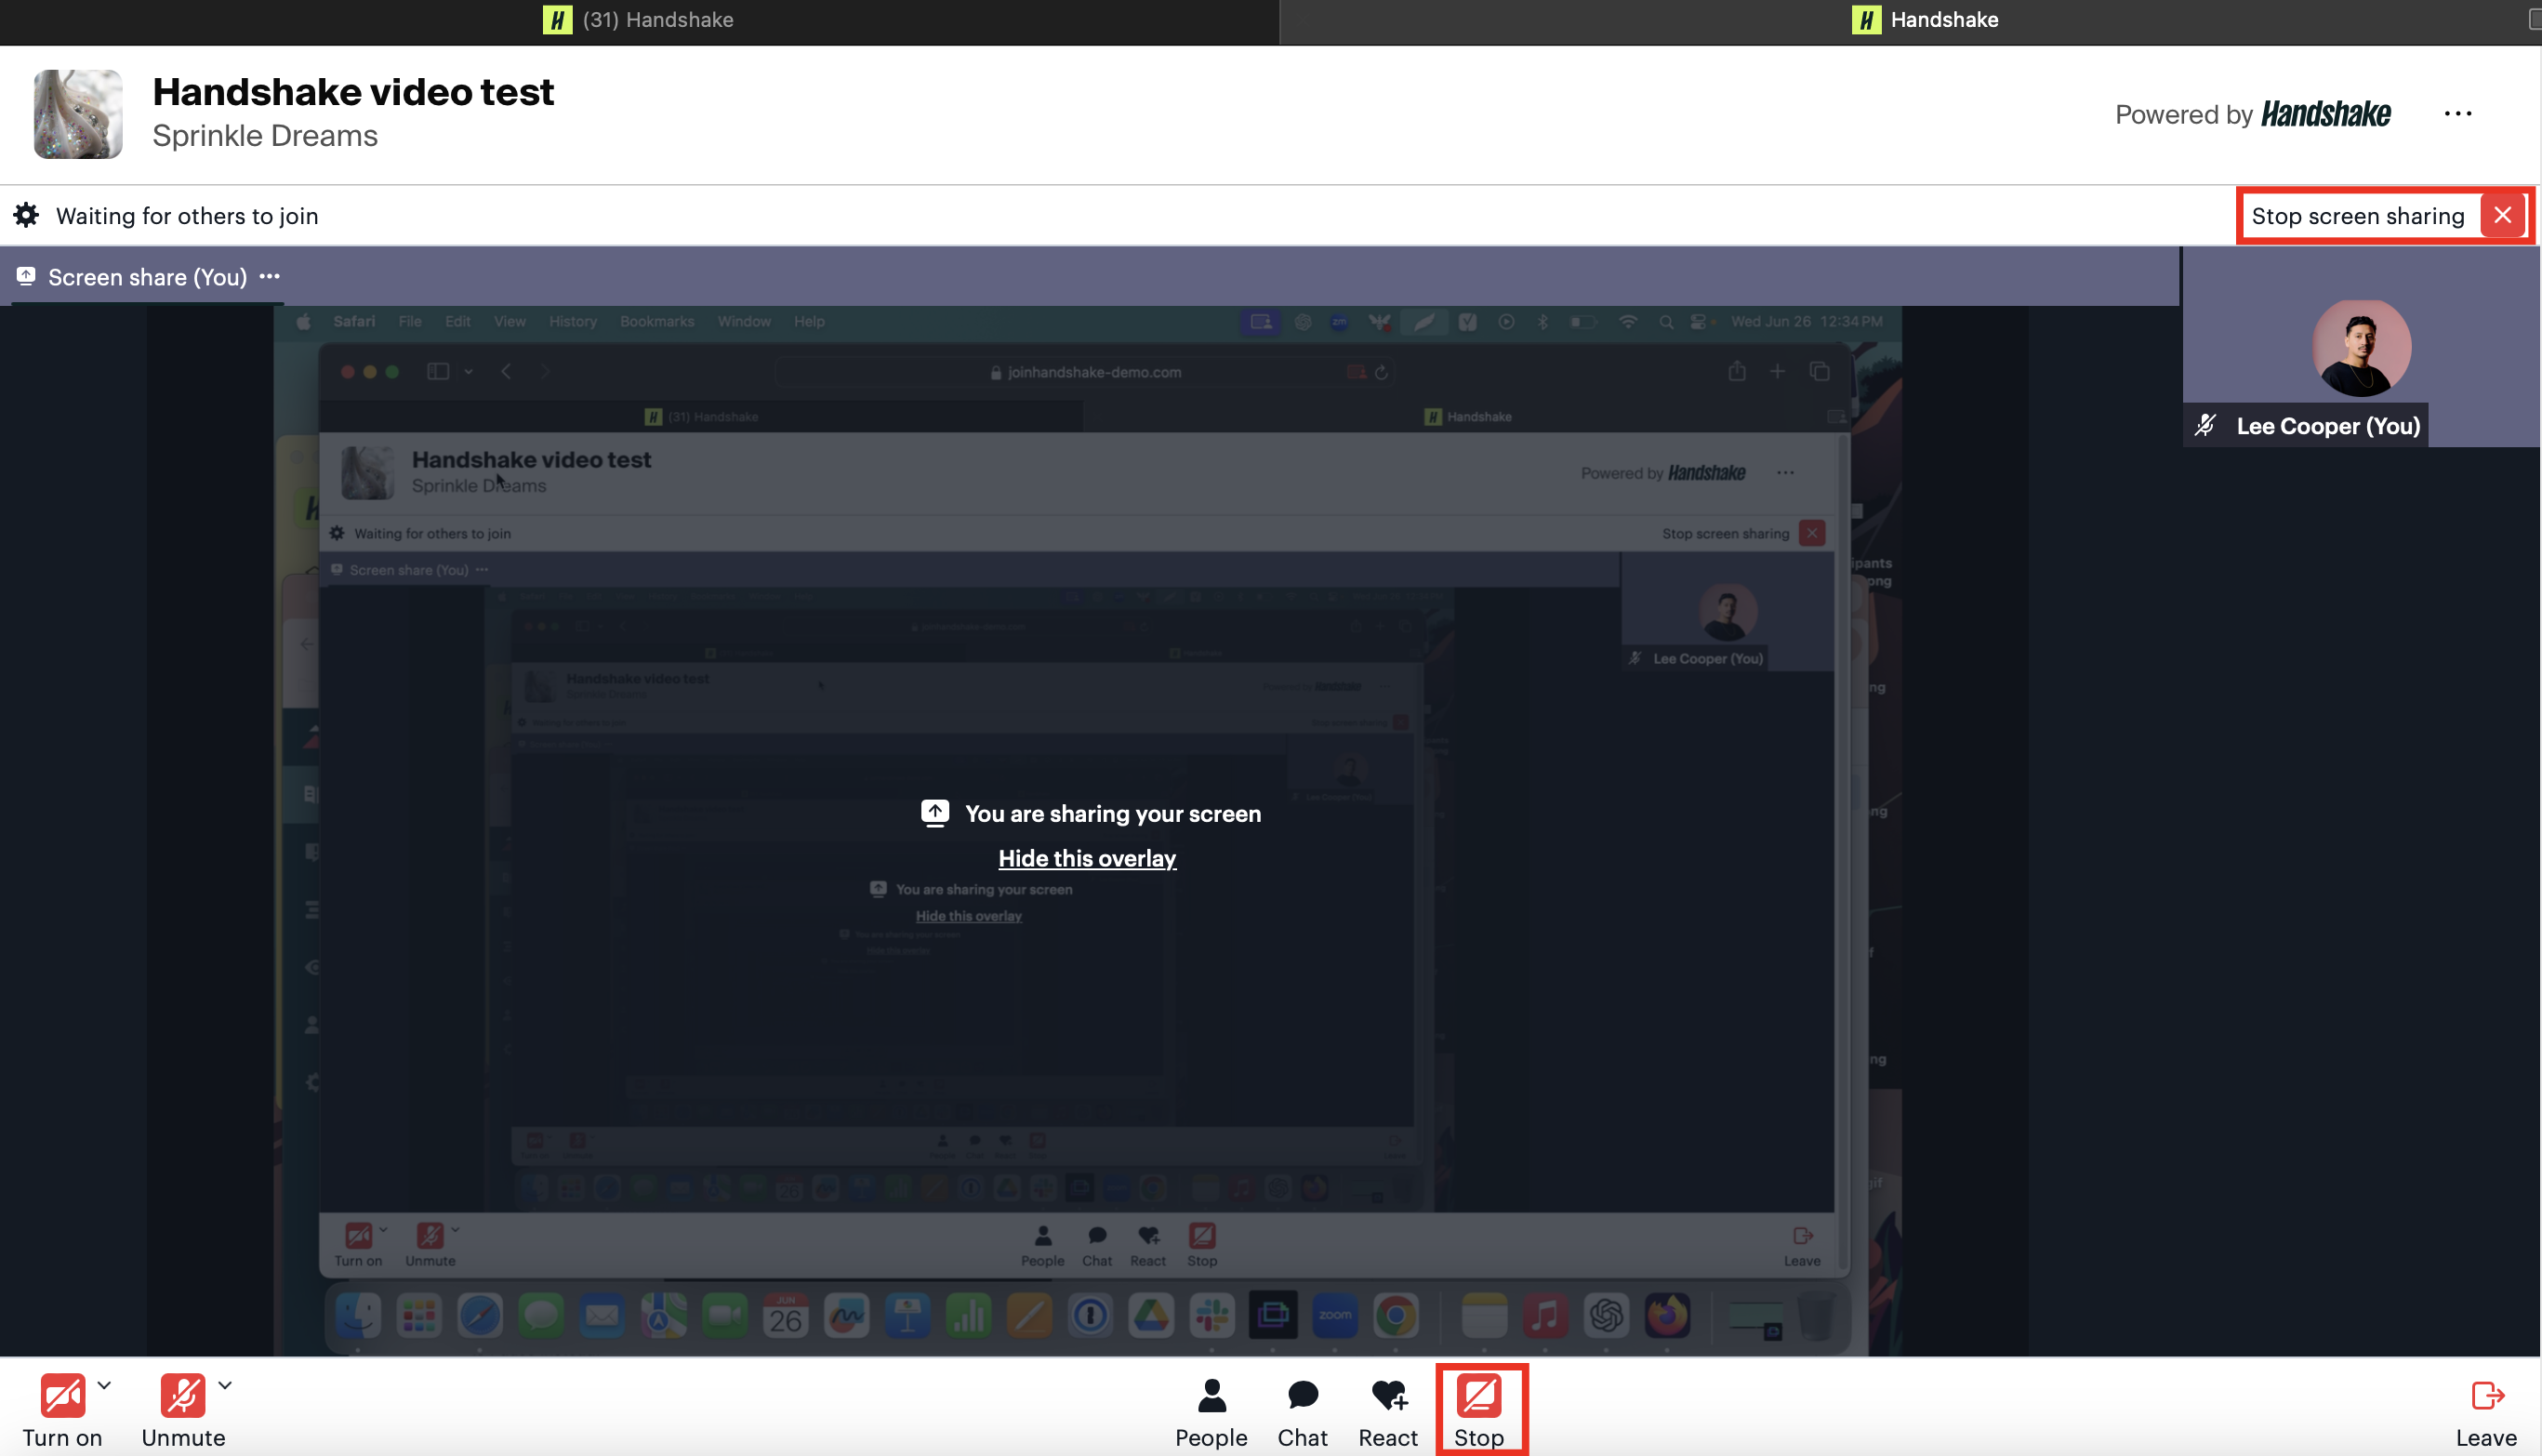Open the People panel
The height and width of the screenshot is (1456, 2542).
(x=1211, y=1412)
